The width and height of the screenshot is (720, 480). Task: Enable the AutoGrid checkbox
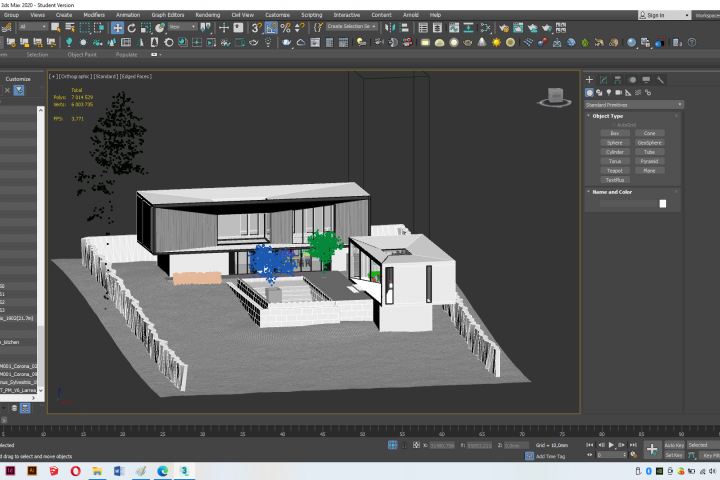[x=613, y=124]
